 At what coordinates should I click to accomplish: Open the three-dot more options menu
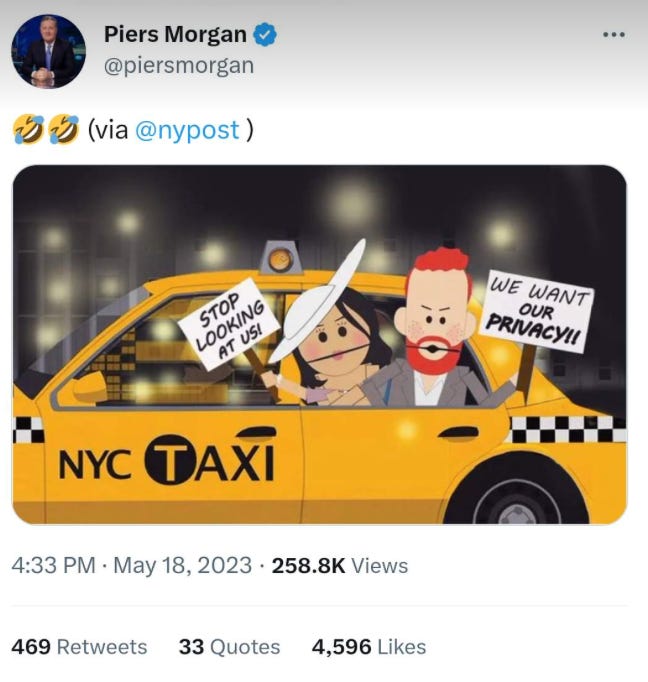tap(614, 34)
